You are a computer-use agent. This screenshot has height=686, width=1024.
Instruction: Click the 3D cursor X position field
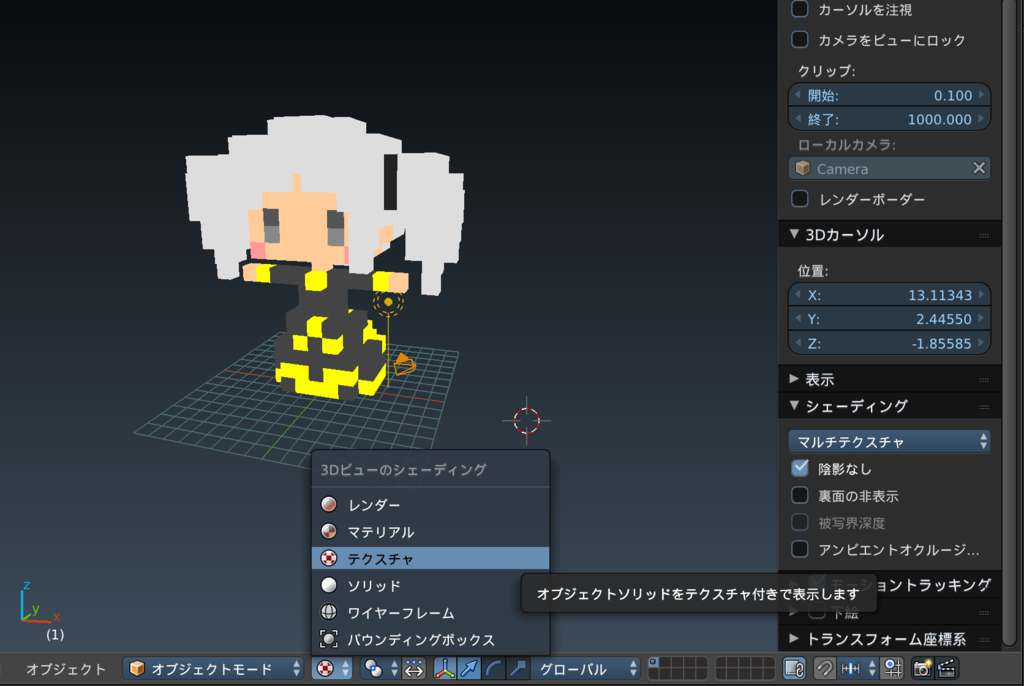pos(889,295)
